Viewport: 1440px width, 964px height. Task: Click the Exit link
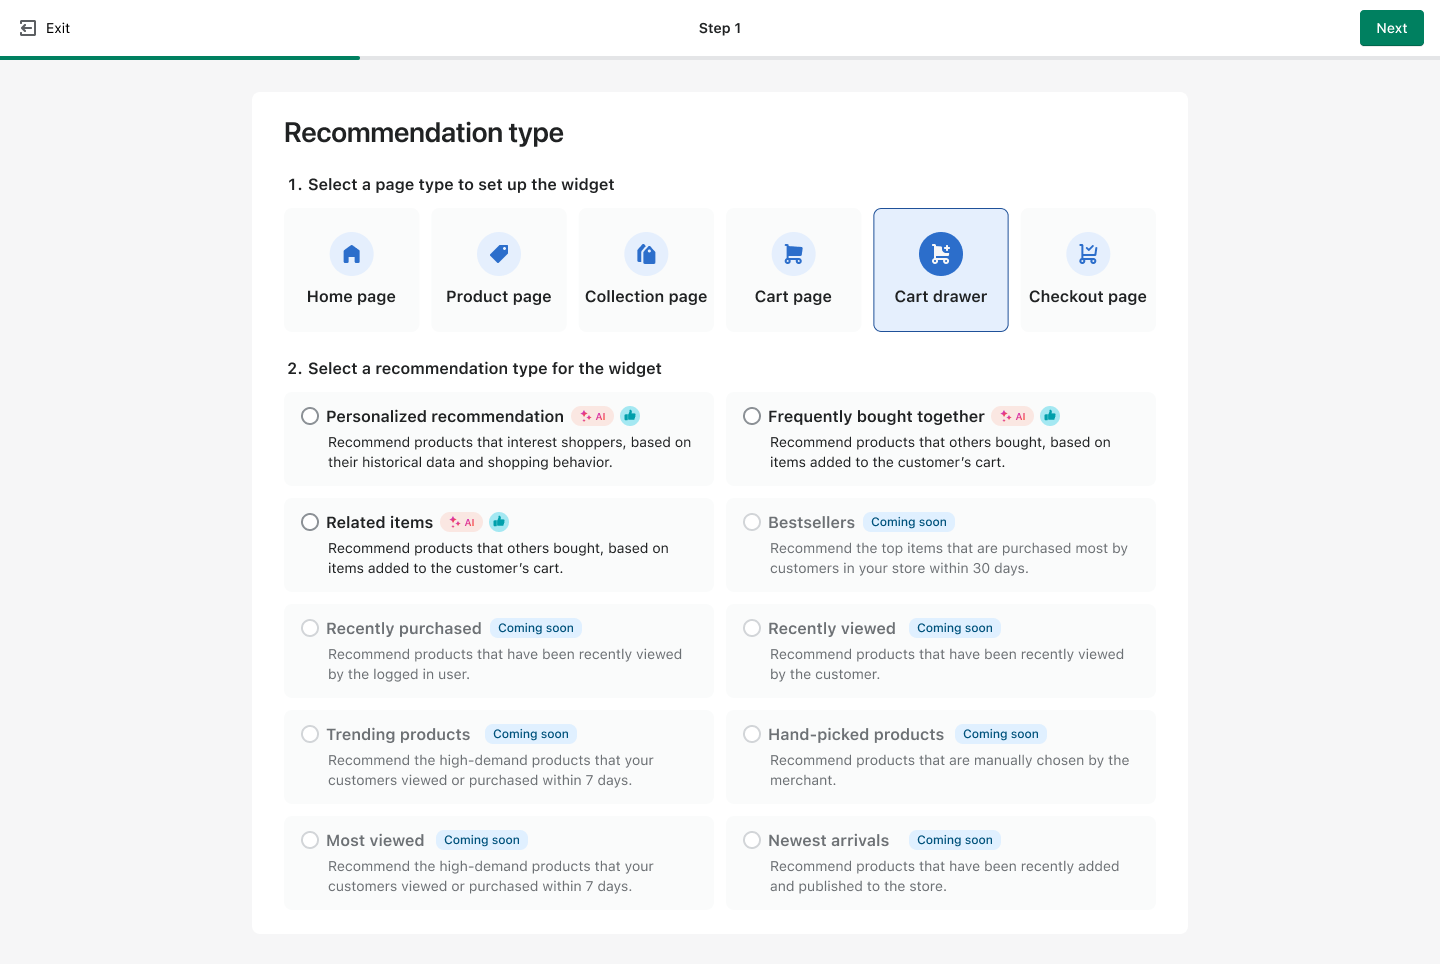point(57,27)
